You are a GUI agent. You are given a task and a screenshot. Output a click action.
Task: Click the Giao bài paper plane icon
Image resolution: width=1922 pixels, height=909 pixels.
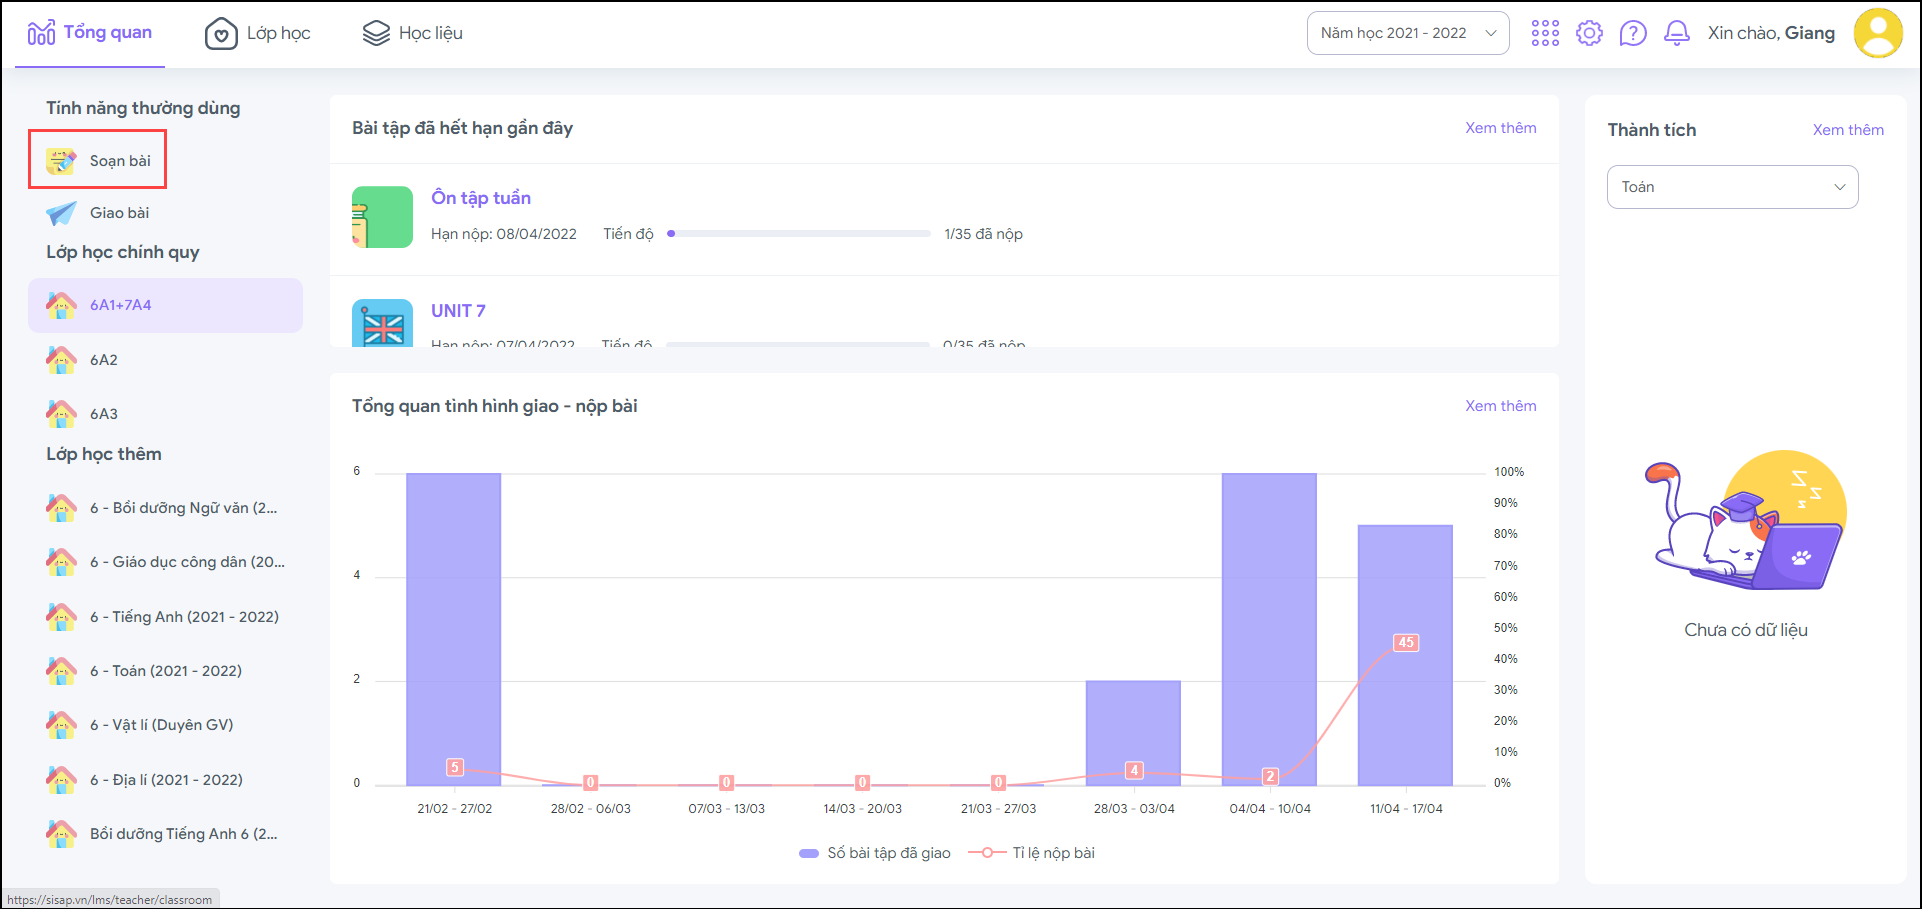point(61,213)
